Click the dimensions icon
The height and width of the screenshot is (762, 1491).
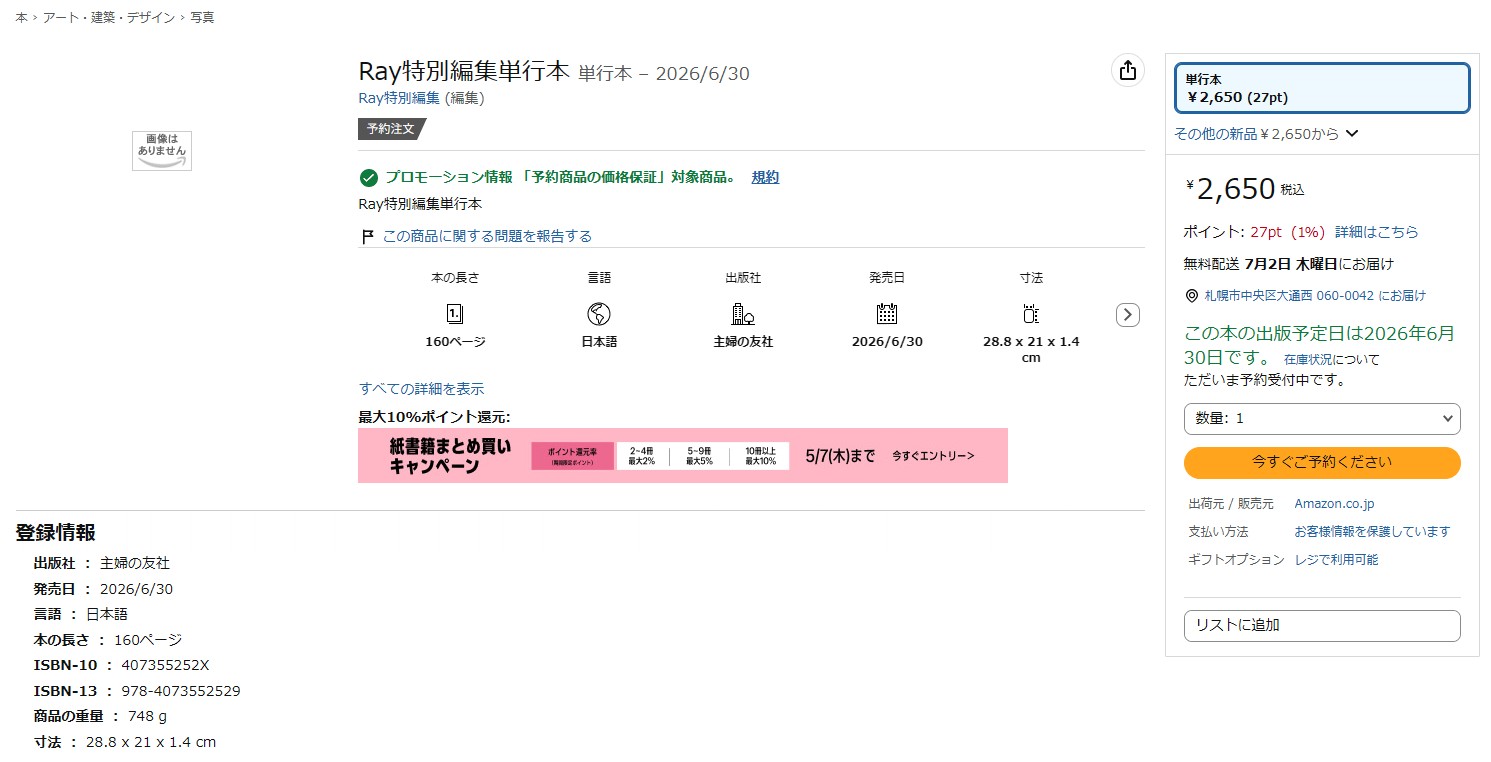(x=1031, y=314)
